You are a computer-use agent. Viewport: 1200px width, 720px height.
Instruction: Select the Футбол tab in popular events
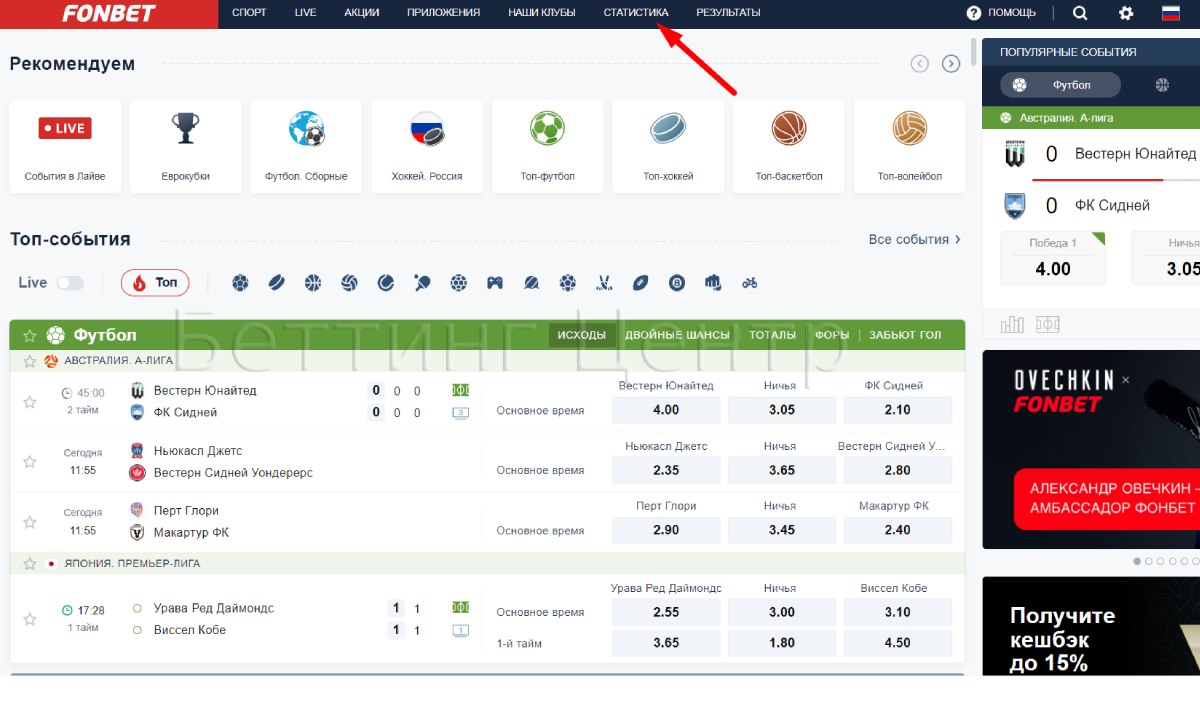click(x=1061, y=85)
